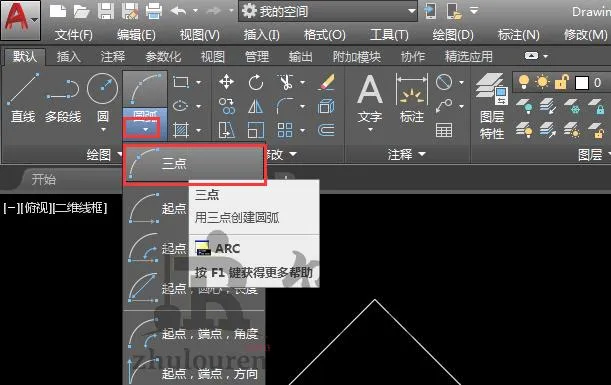This screenshot has height=385, width=611.
Task: Open the 视图(V) menu
Action: (200, 35)
